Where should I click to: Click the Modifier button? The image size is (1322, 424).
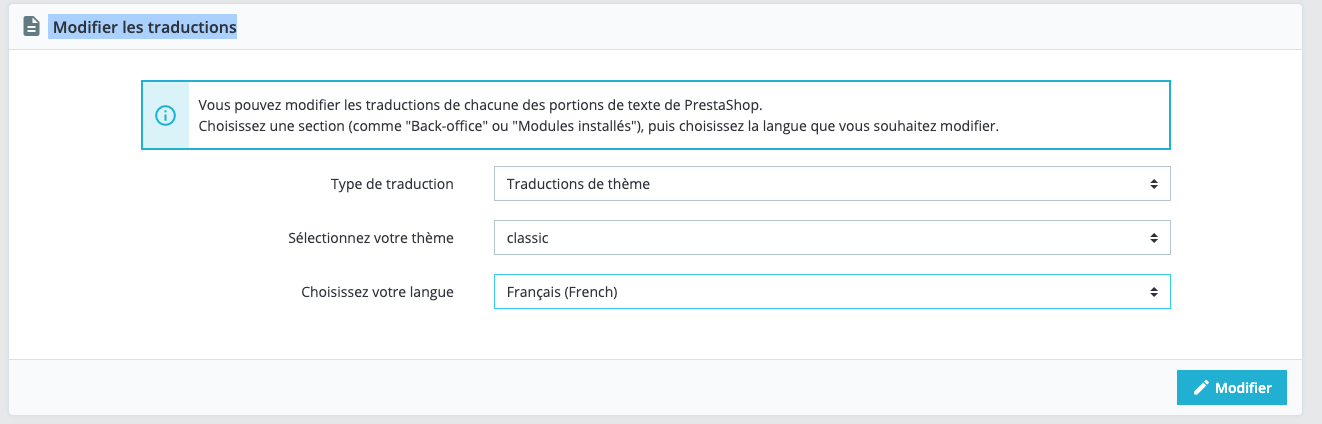pyautogui.click(x=1232, y=388)
